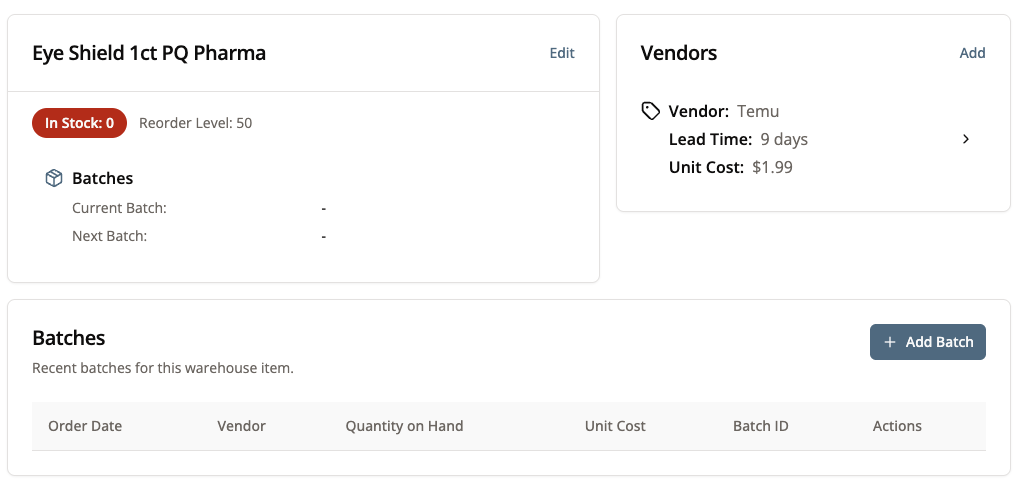Click the Eye Shield 1ct PQ Pharma title

tap(149, 53)
